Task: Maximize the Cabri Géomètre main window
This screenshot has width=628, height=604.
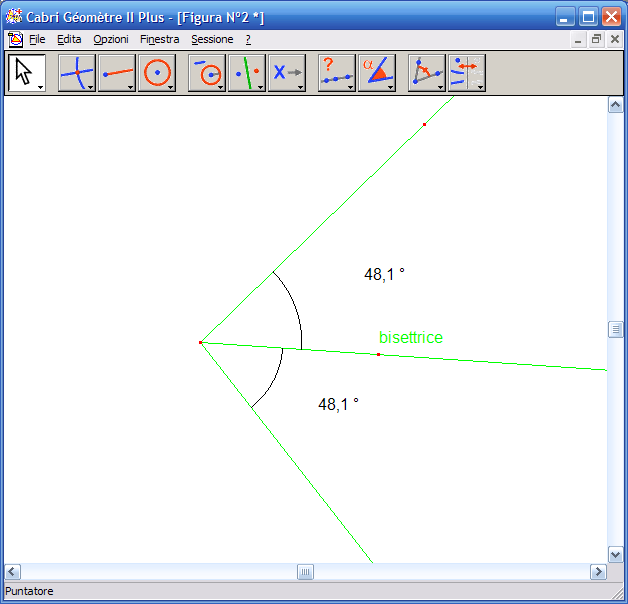Action: click(588, 17)
